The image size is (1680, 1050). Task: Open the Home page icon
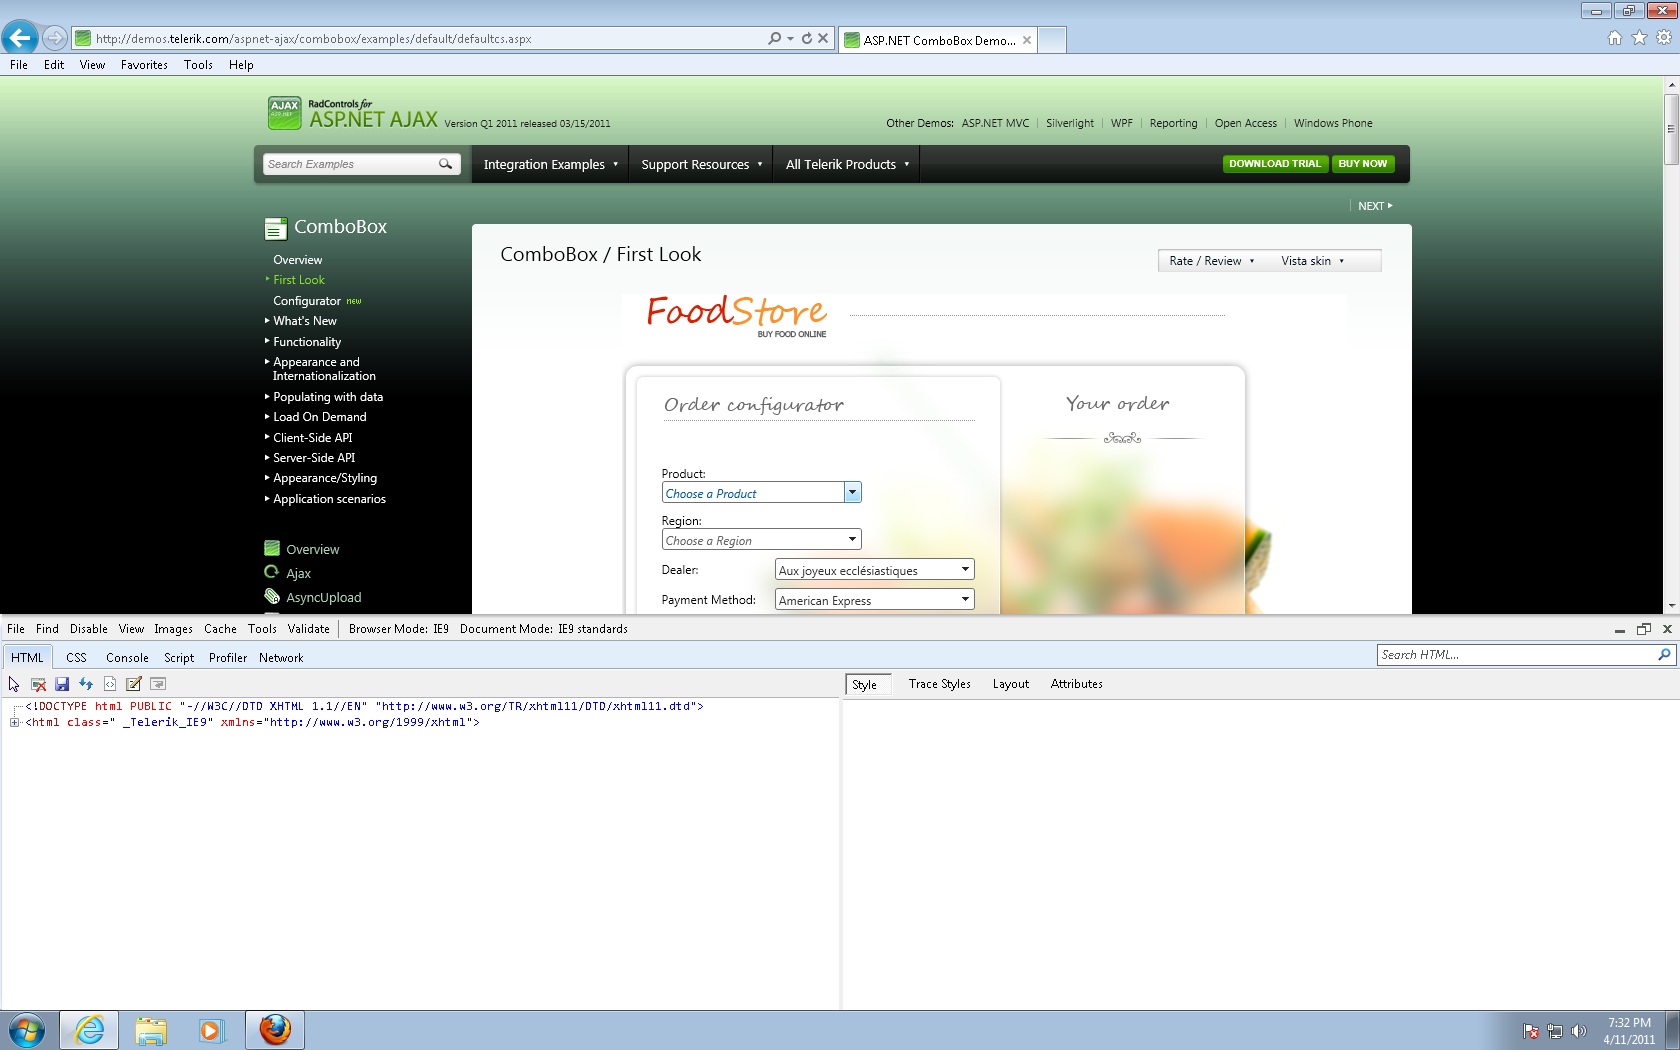coord(1615,38)
